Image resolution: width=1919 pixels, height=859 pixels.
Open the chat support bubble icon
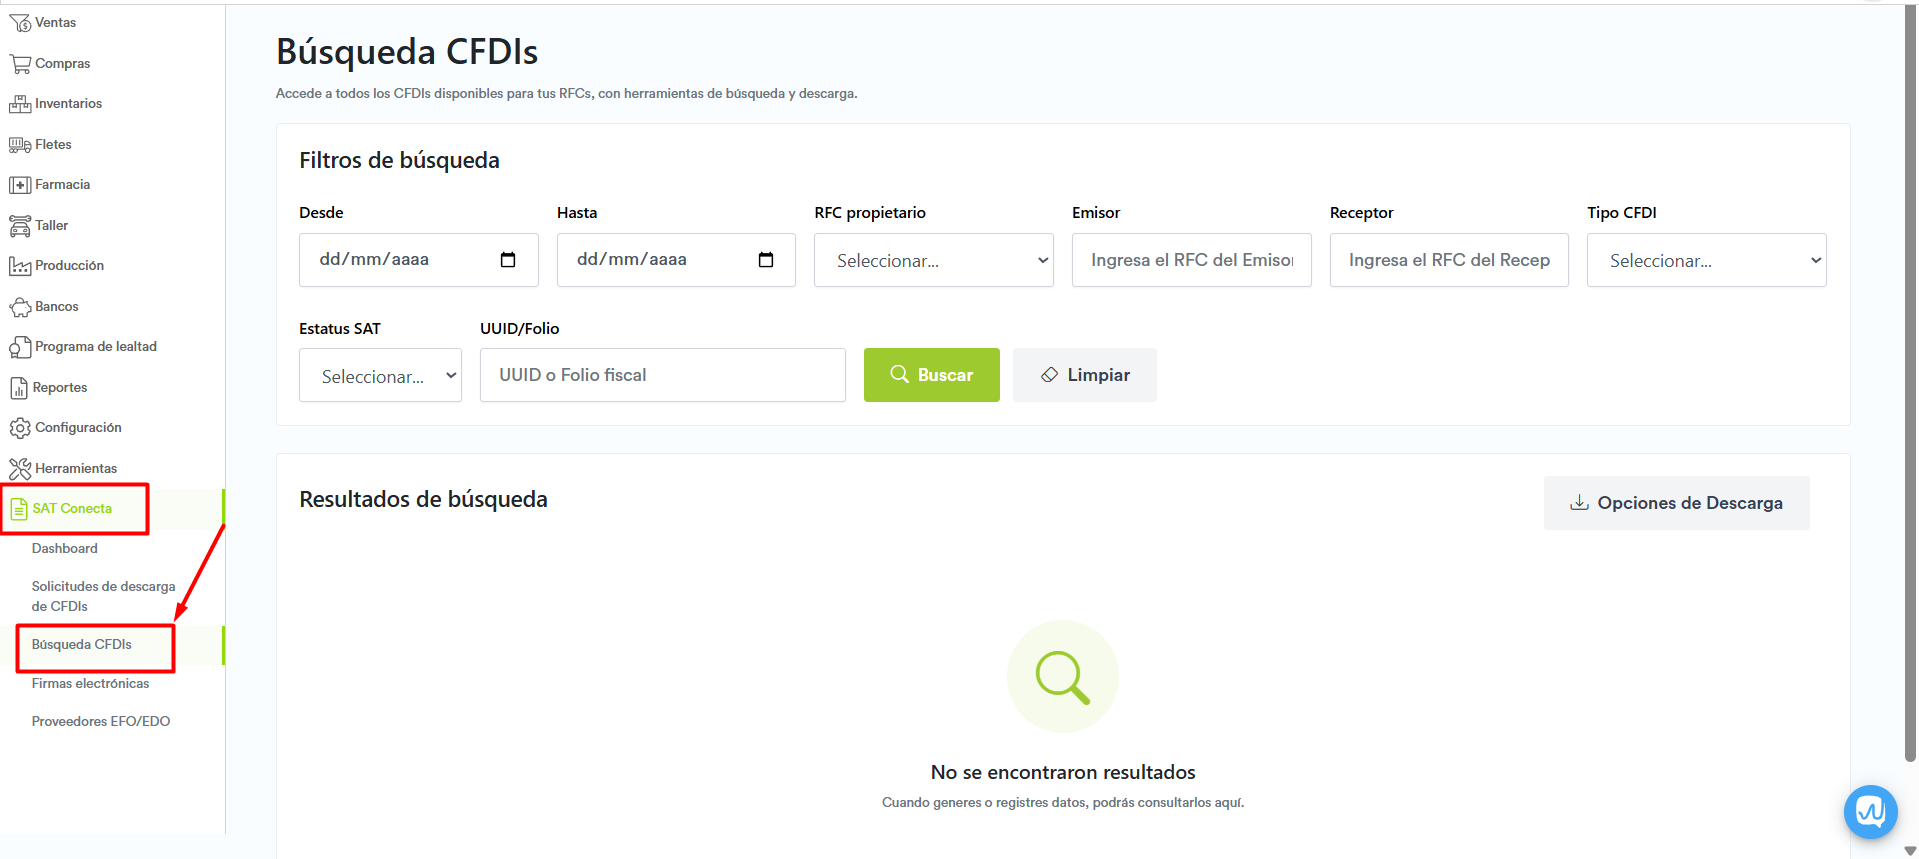(x=1869, y=811)
